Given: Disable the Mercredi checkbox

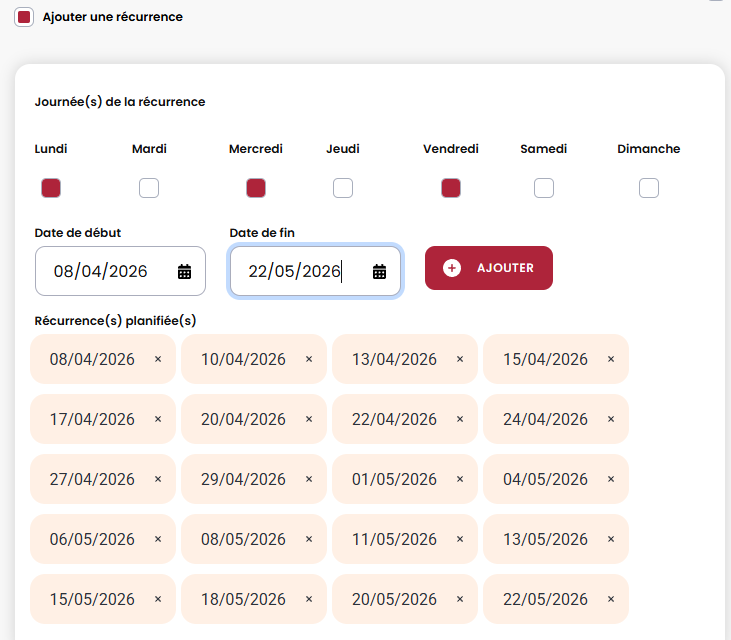Looking at the screenshot, I should [256, 188].
